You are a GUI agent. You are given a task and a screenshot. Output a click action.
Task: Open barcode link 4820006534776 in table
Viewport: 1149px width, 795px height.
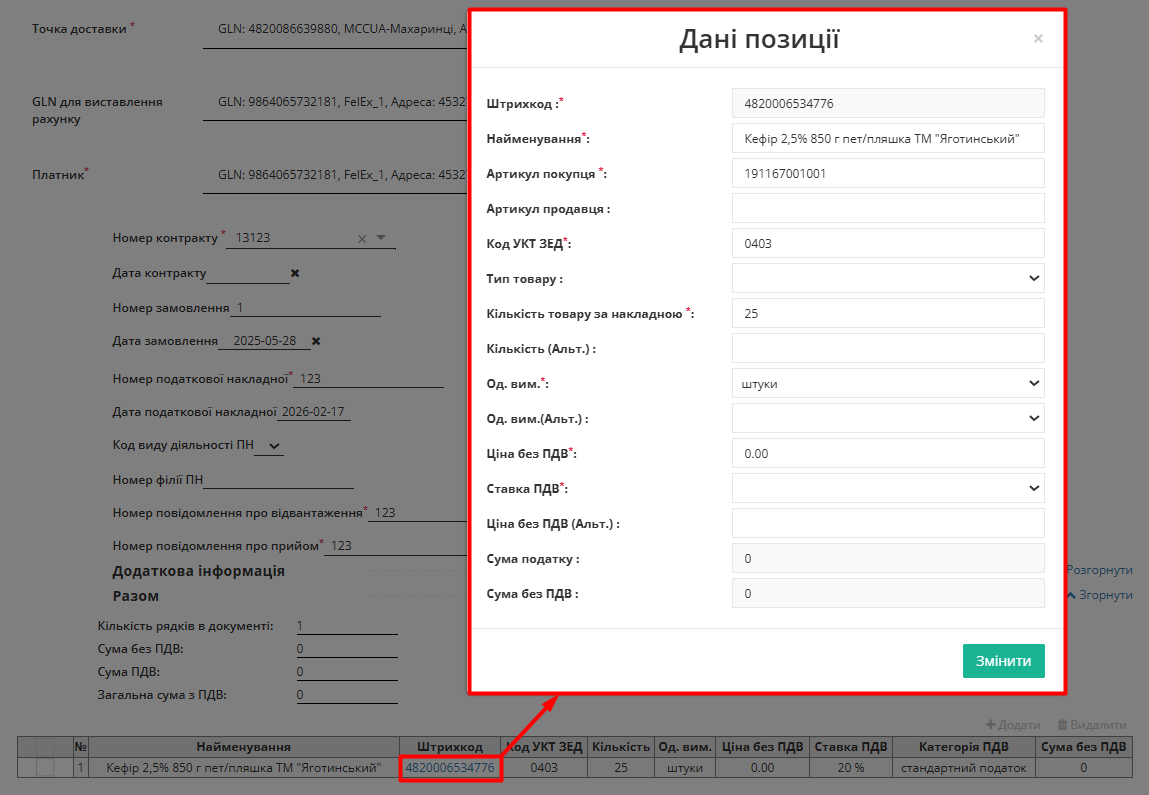[450, 768]
